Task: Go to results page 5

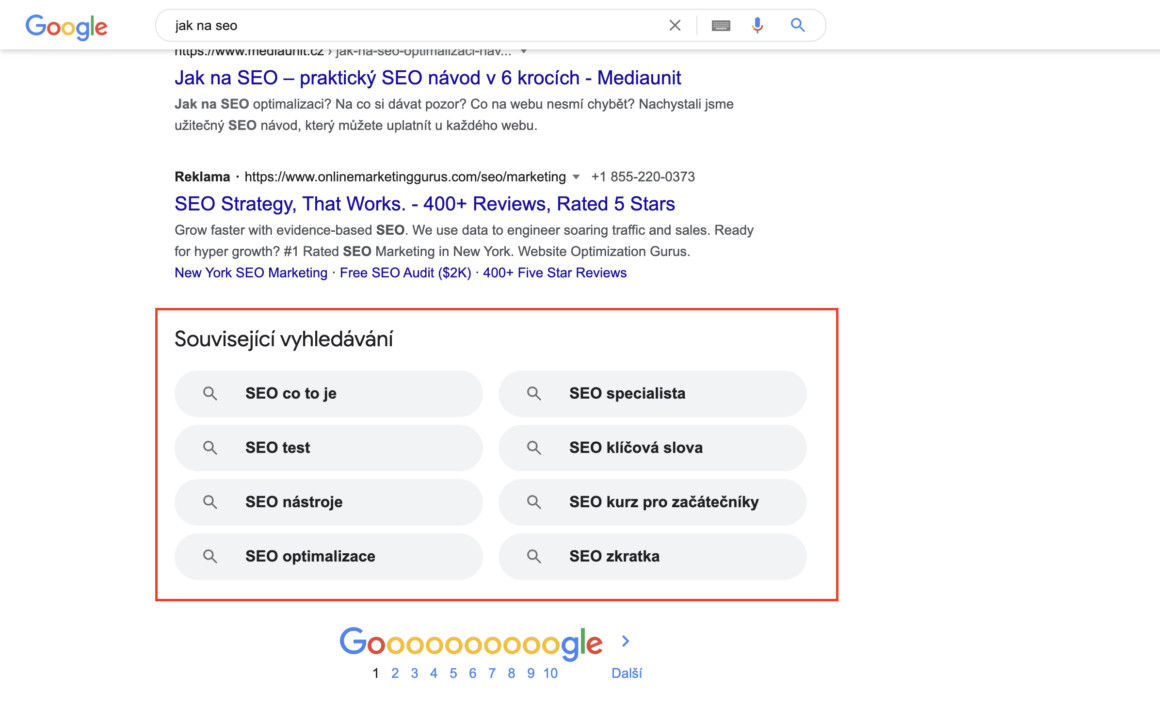Action: (x=453, y=674)
